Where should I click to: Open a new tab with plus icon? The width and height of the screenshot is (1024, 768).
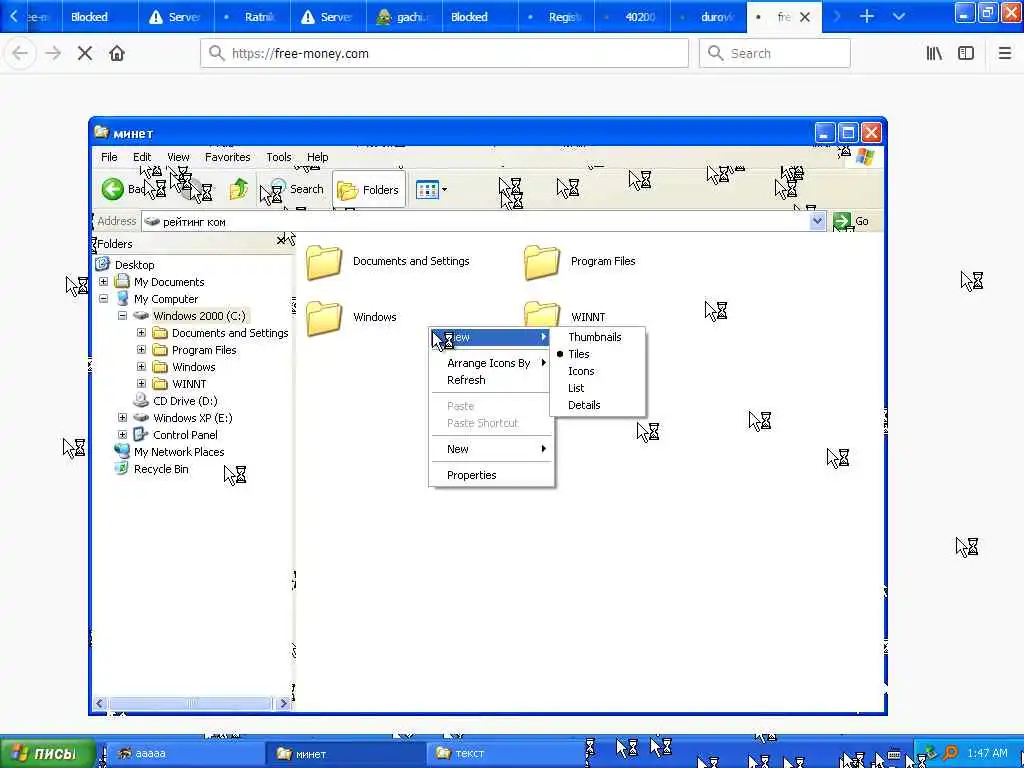(867, 16)
